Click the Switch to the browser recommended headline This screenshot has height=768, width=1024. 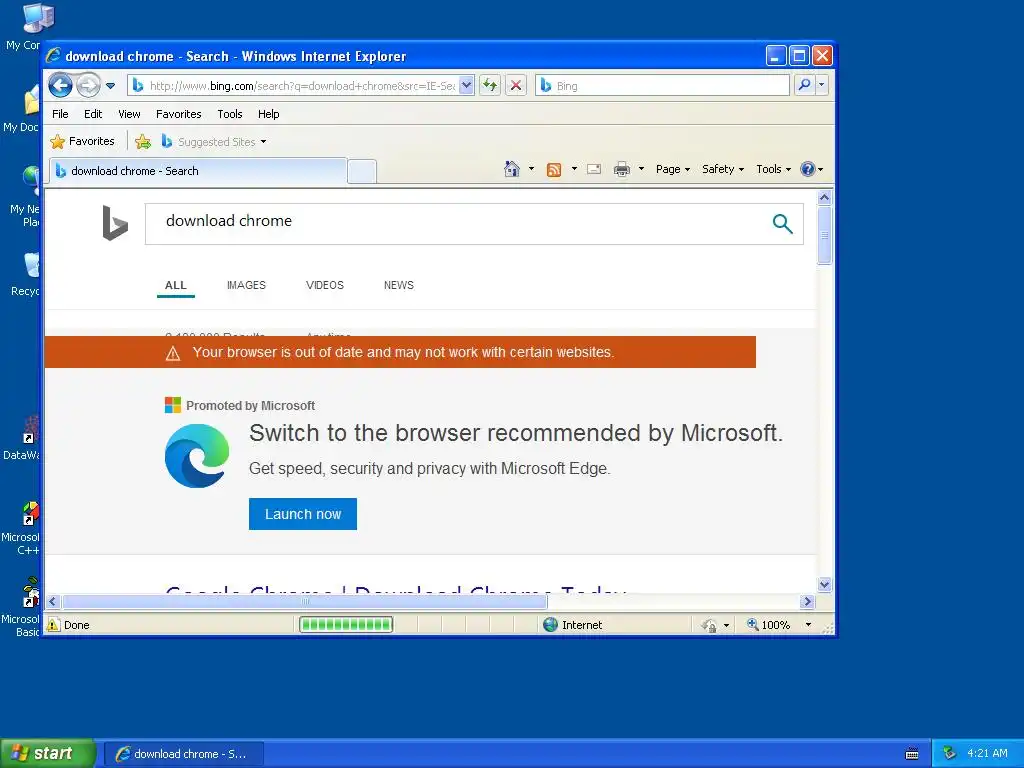(516, 433)
